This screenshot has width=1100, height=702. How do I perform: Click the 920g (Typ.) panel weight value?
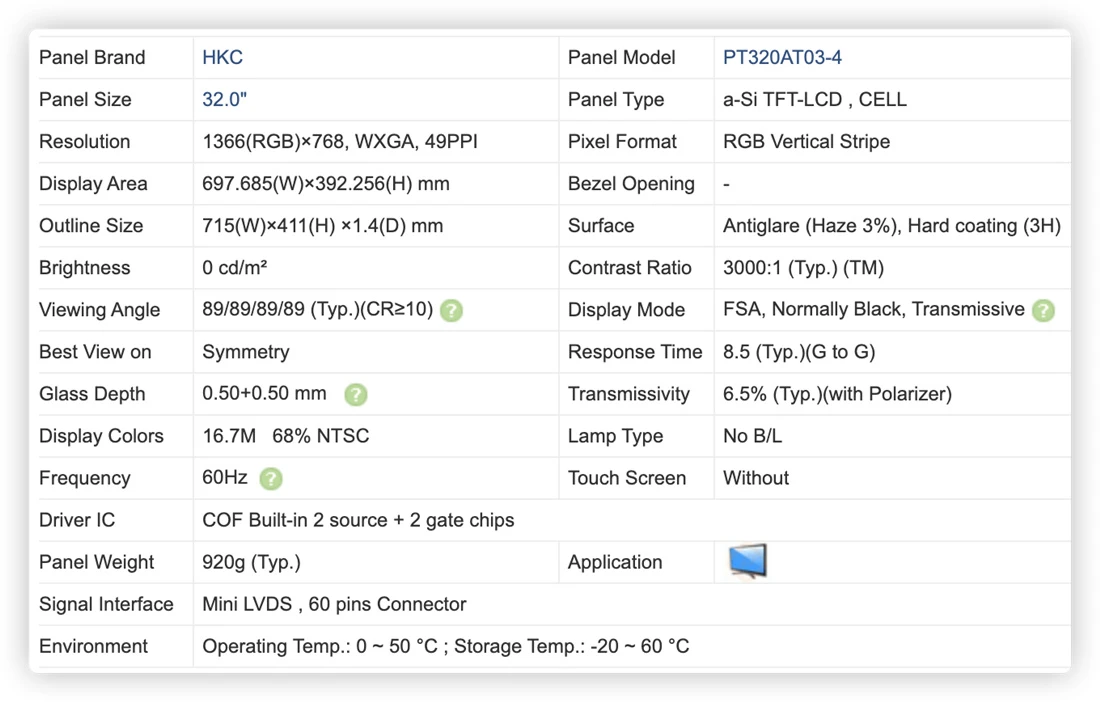click(x=251, y=562)
